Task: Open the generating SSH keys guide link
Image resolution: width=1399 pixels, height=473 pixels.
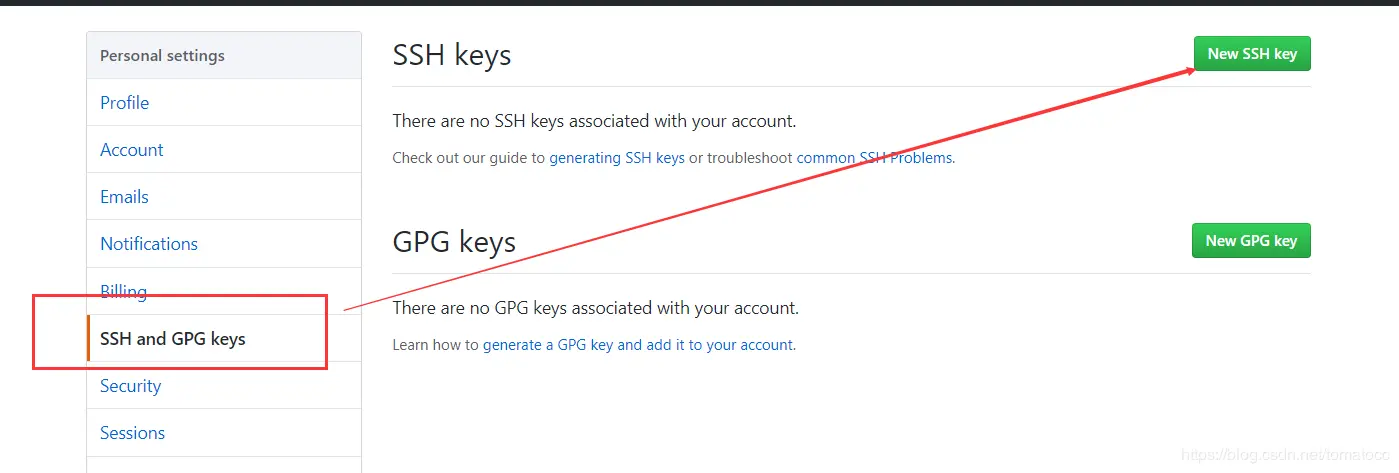Action: coord(617,158)
